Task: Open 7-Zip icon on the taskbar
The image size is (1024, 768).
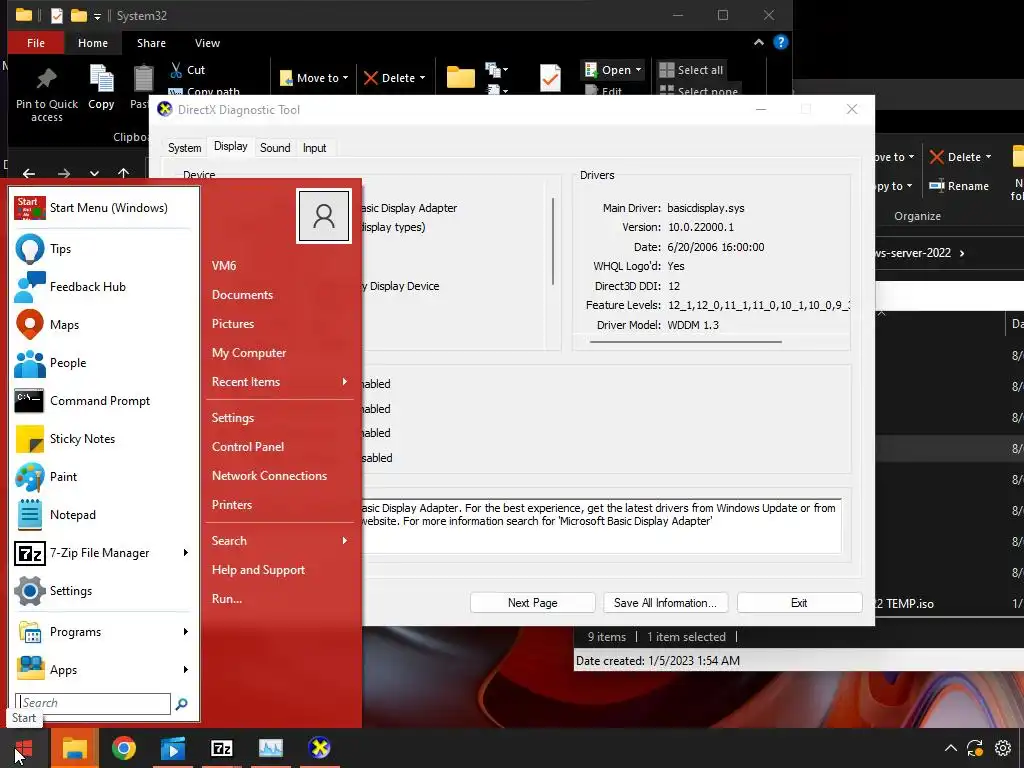Action: tap(222, 748)
